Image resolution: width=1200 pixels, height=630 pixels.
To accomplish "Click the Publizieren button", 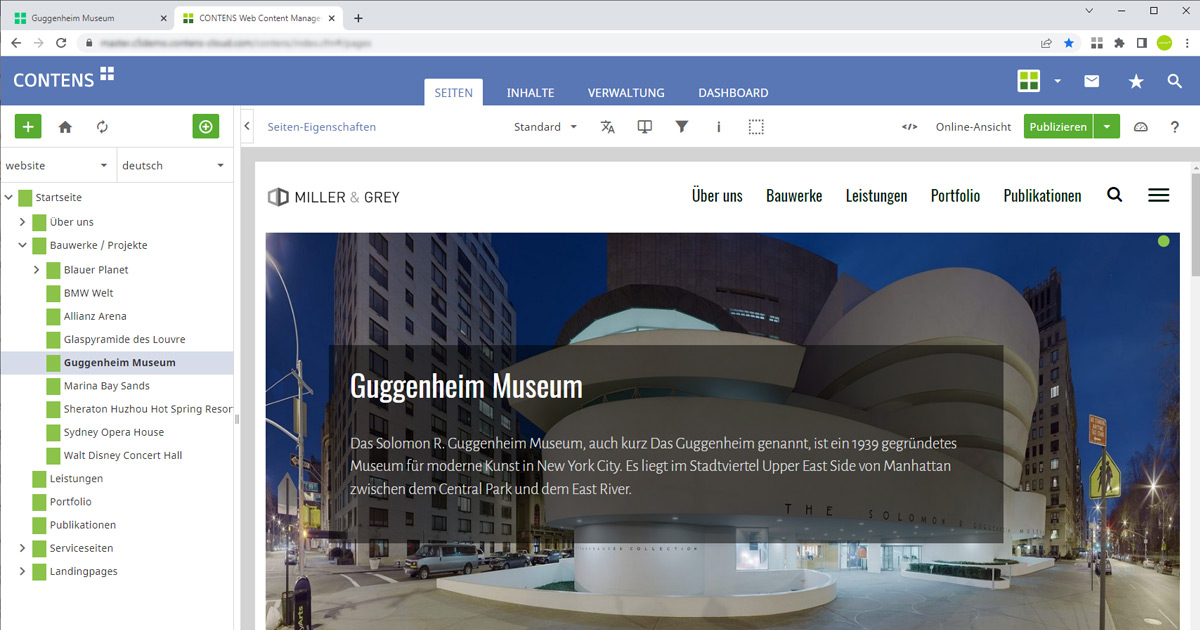I will [x=1058, y=127].
